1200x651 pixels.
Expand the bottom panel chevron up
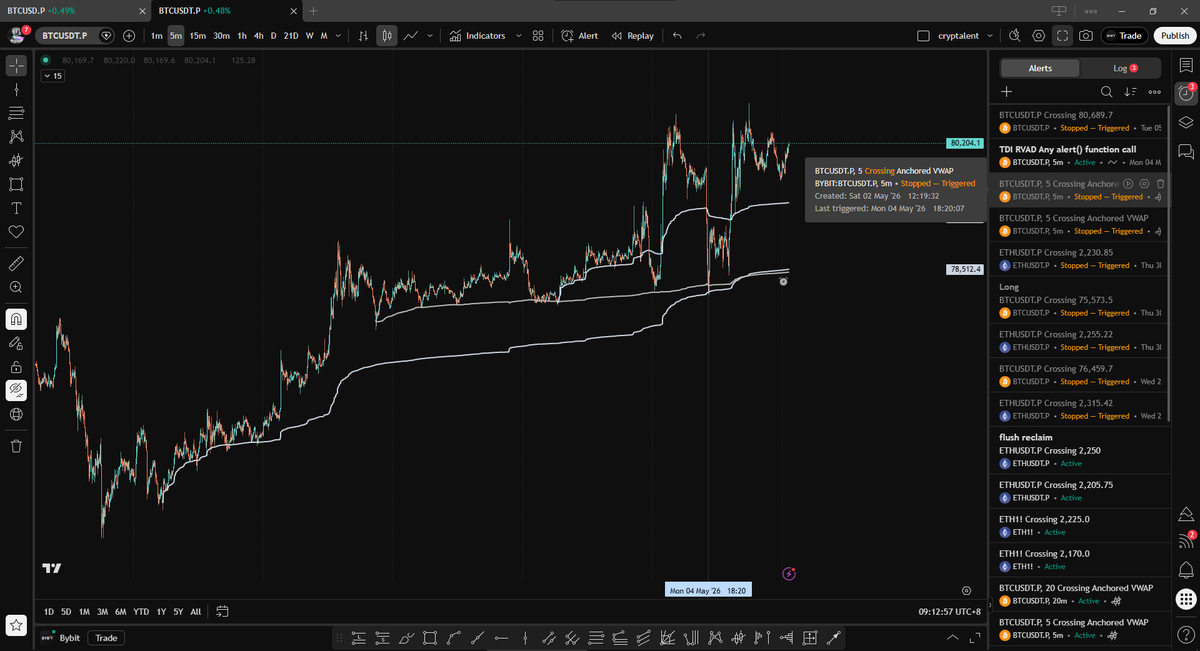click(953, 637)
